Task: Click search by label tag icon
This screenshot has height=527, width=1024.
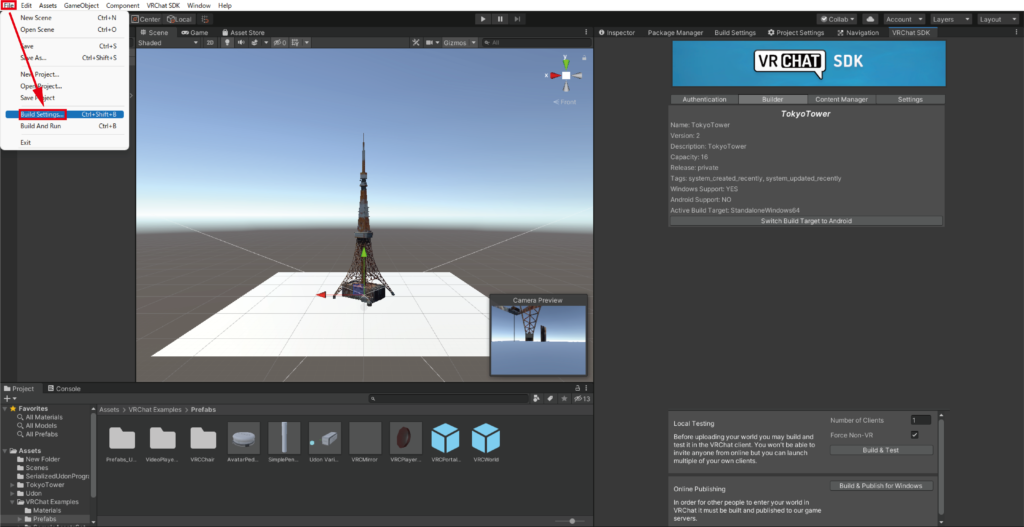Action: click(x=550, y=398)
